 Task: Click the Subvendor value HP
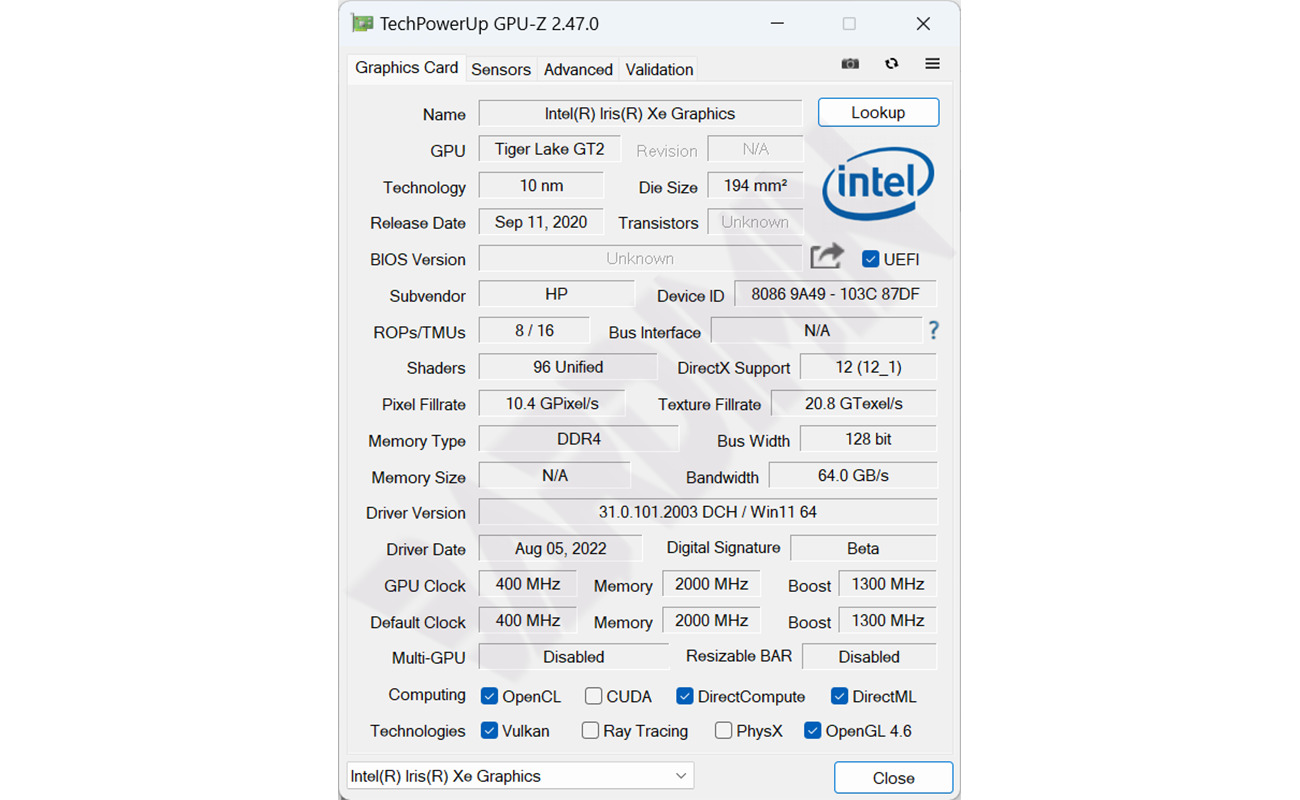pyautogui.click(x=557, y=294)
